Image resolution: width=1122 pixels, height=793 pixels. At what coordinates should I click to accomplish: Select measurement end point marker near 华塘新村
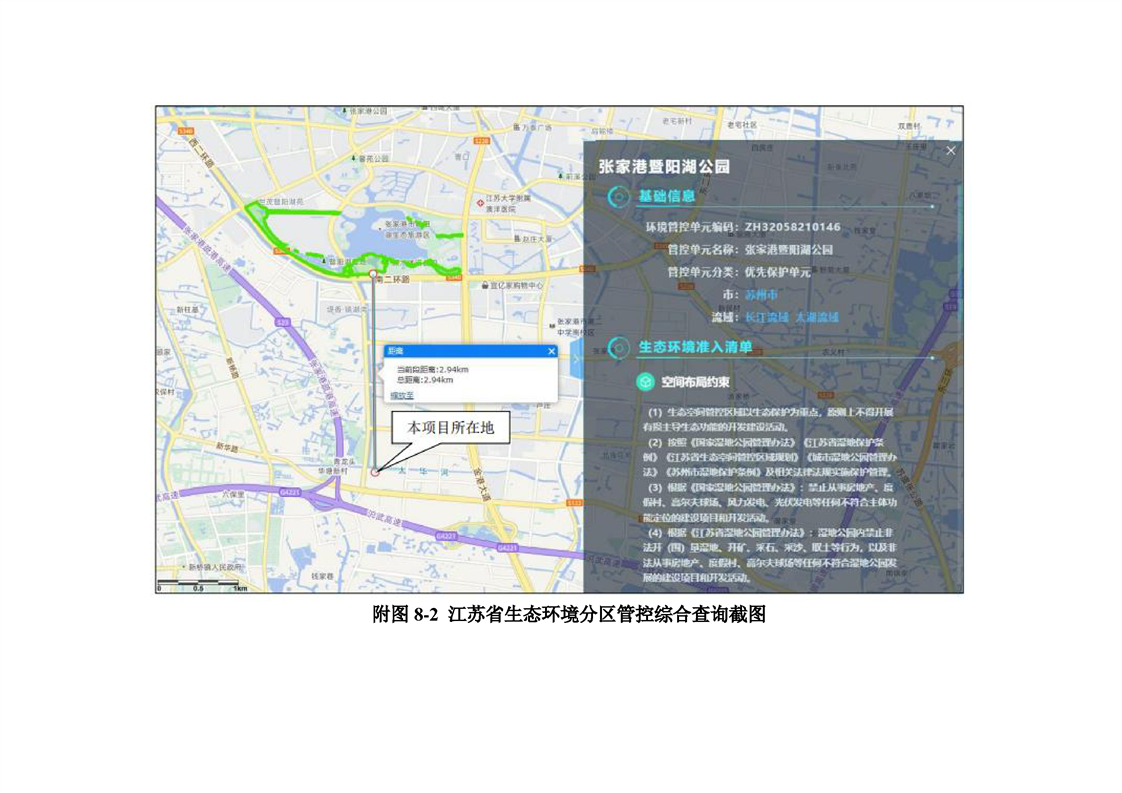pyautogui.click(x=374, y=472)
